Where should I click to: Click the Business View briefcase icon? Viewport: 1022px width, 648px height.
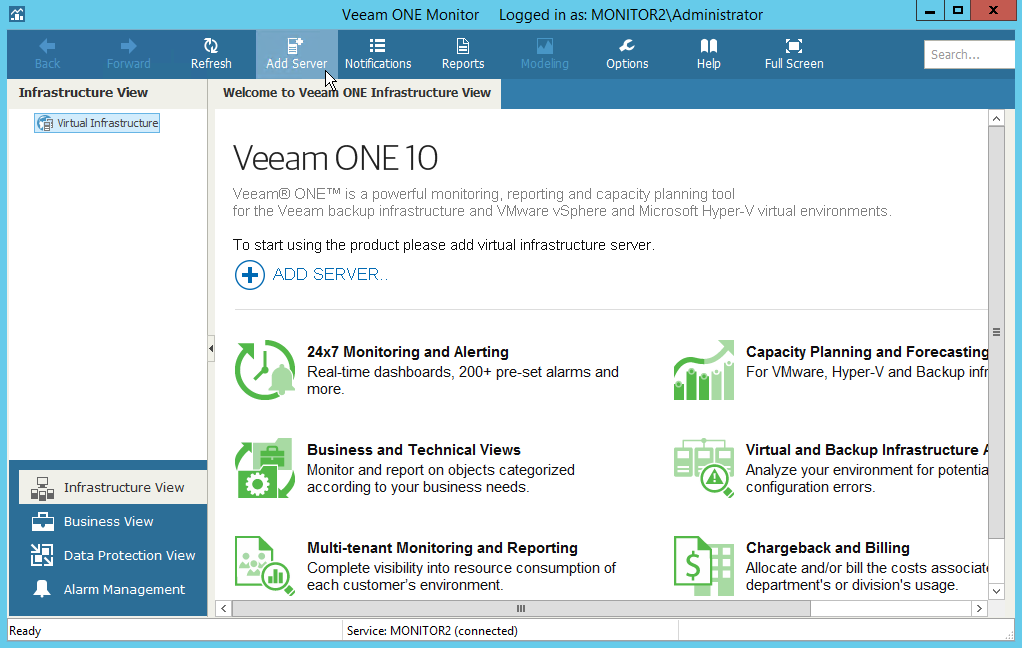click(42, 522)
